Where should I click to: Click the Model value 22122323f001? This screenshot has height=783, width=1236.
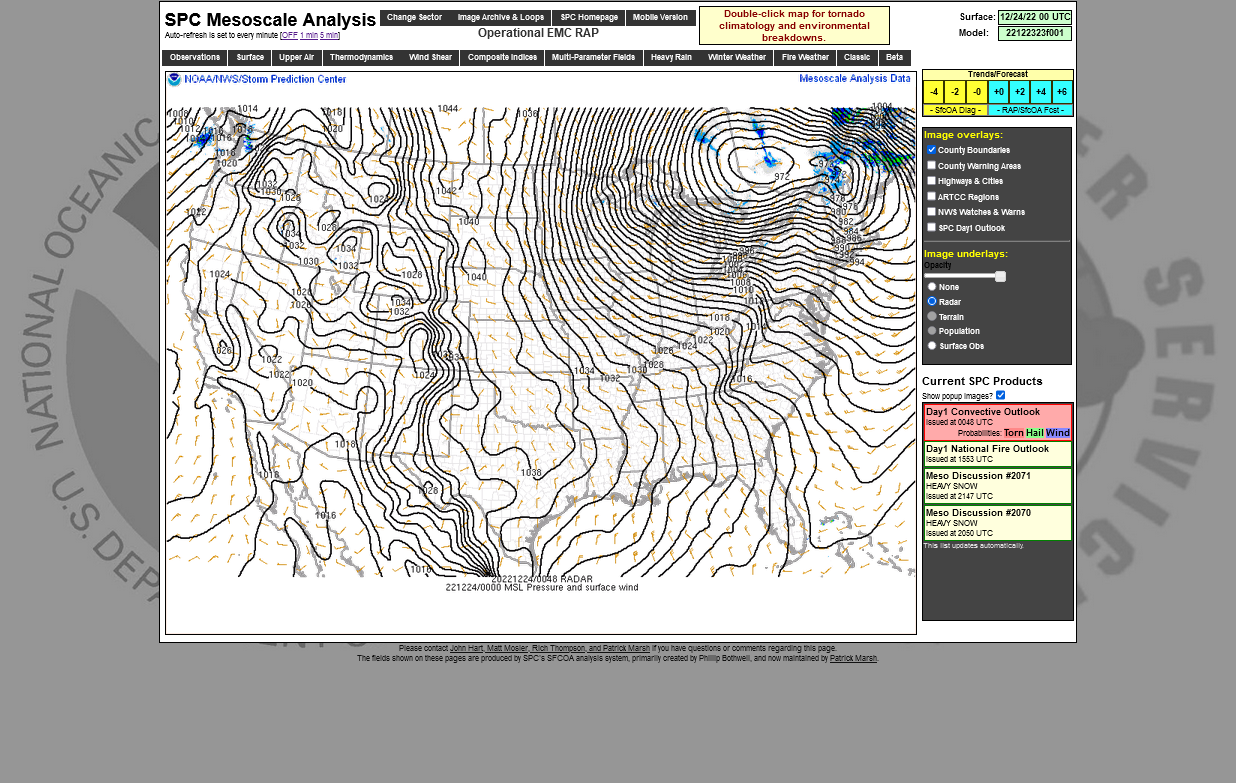1034,33
